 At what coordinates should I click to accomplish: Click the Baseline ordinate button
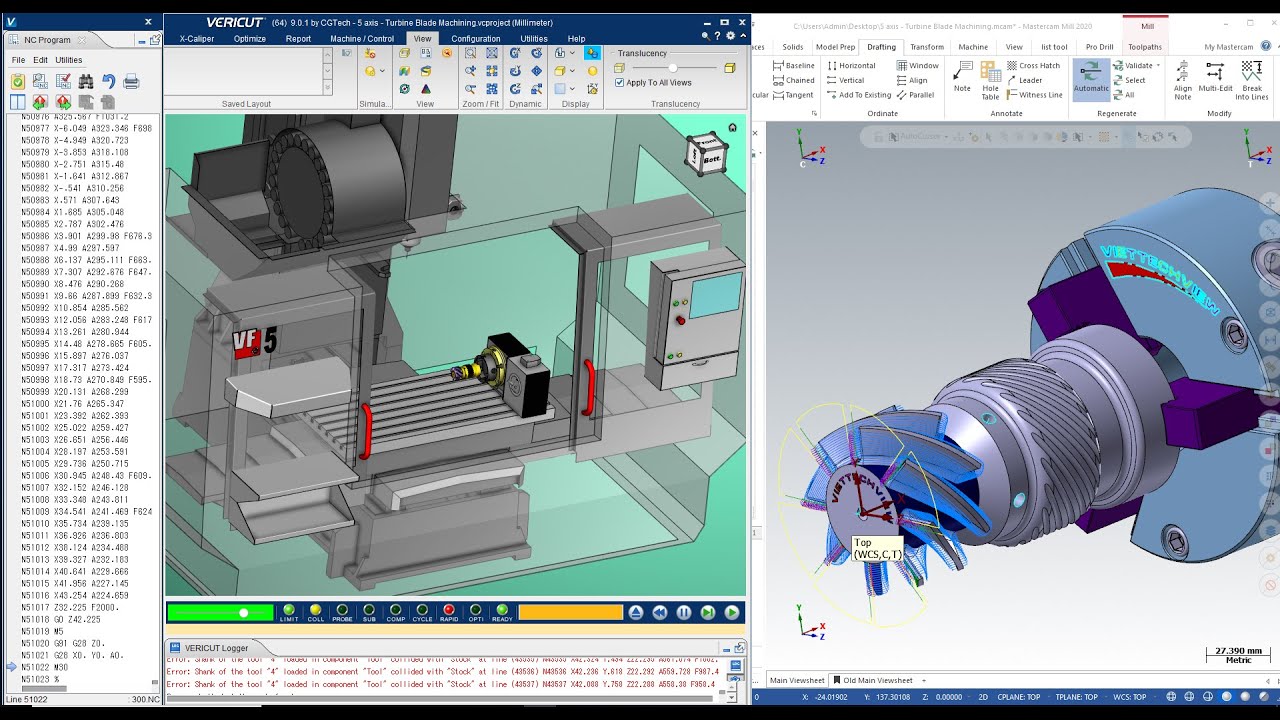pos(793,66)
